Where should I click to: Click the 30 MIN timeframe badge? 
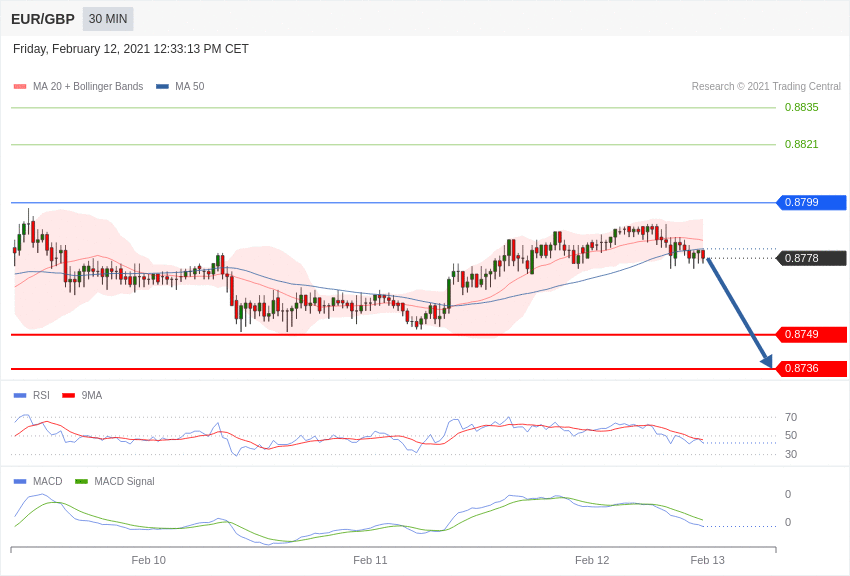[108, 19]
